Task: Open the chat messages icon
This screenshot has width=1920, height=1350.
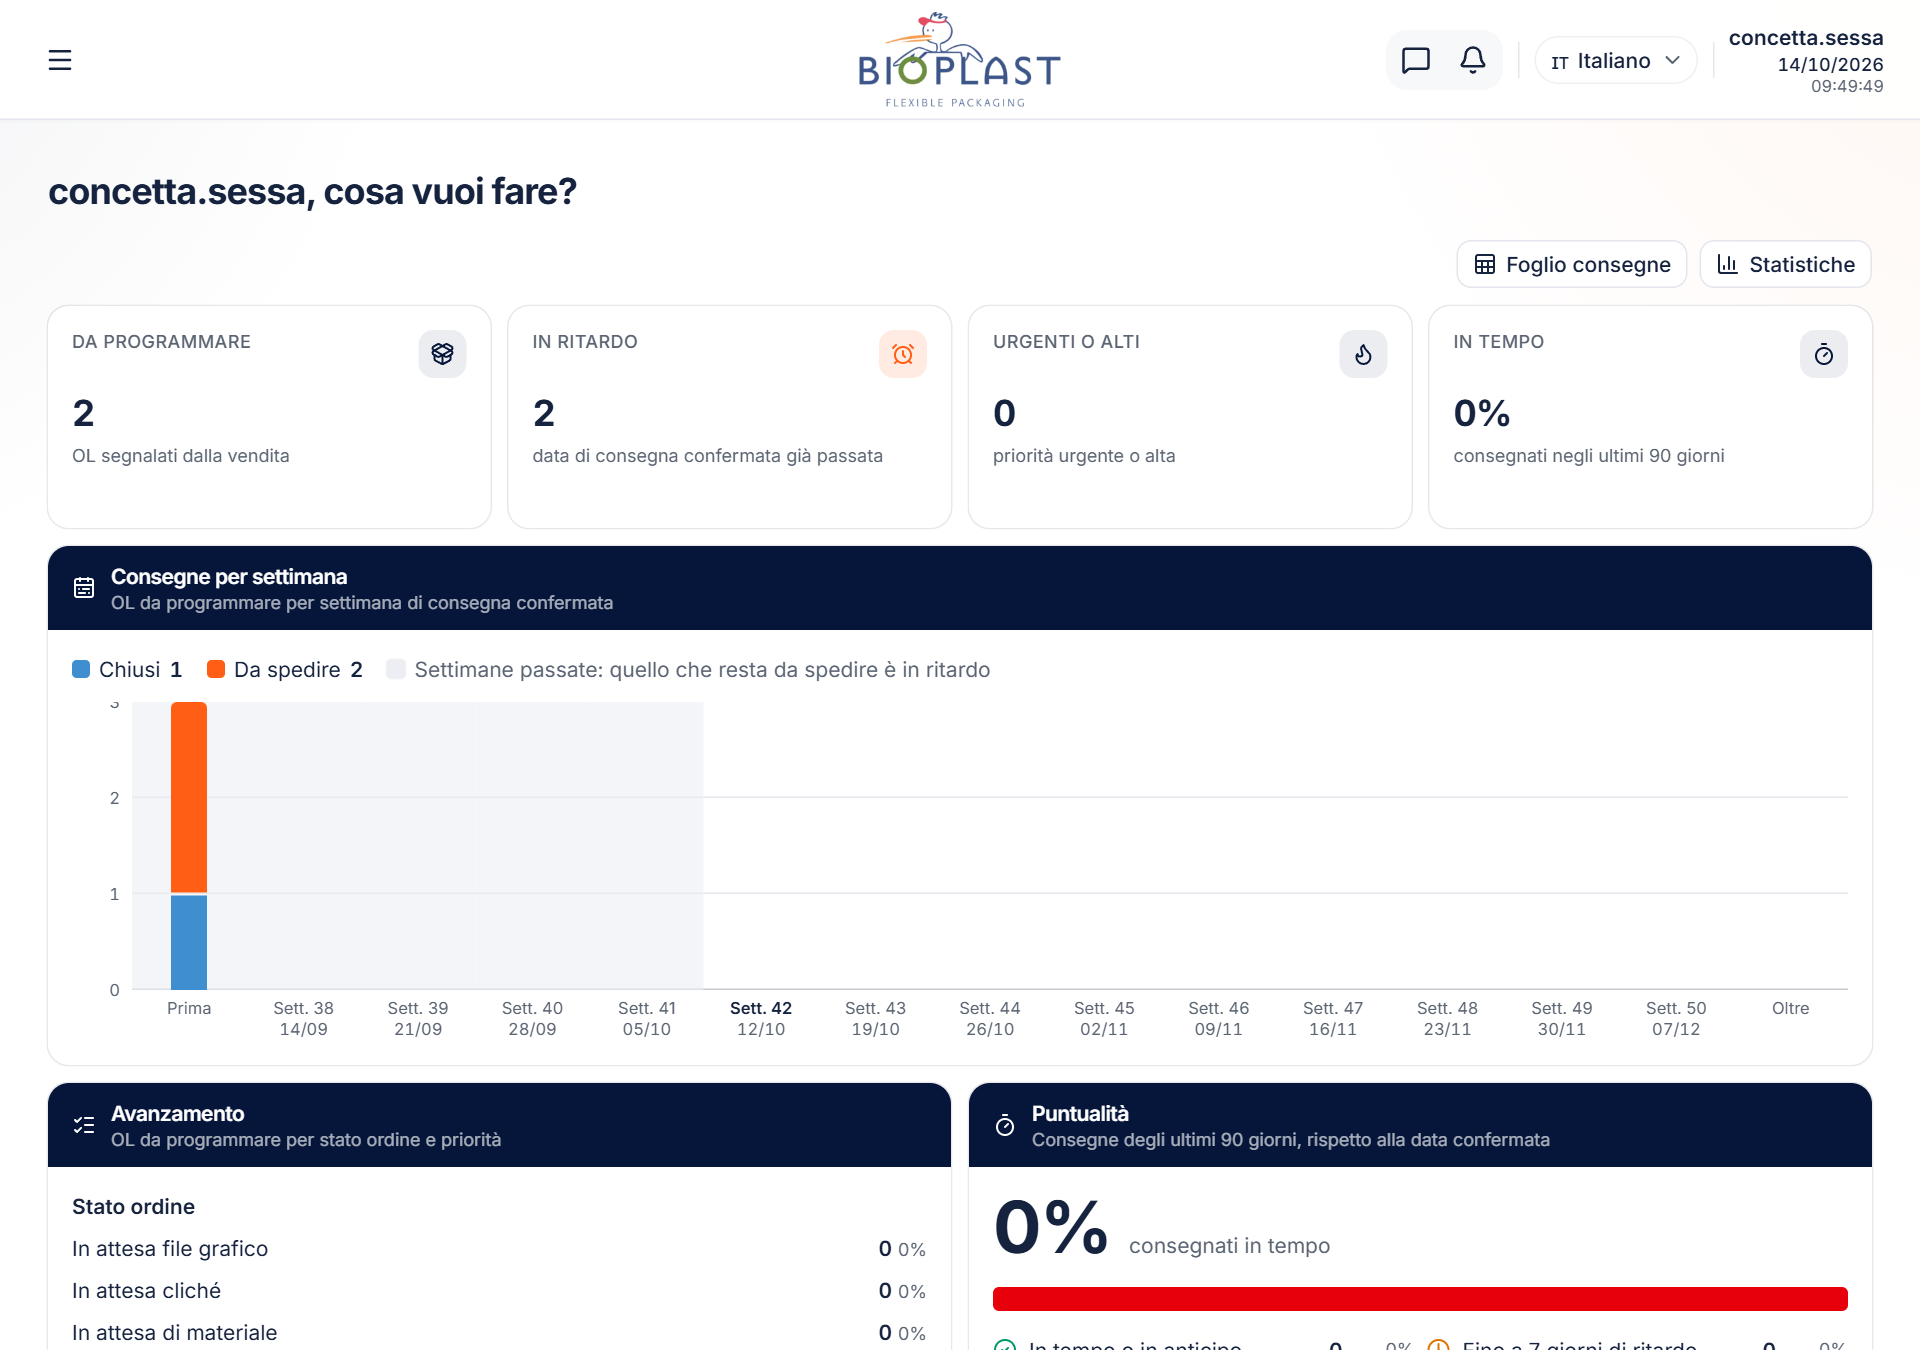Action: pos(1415,60)
